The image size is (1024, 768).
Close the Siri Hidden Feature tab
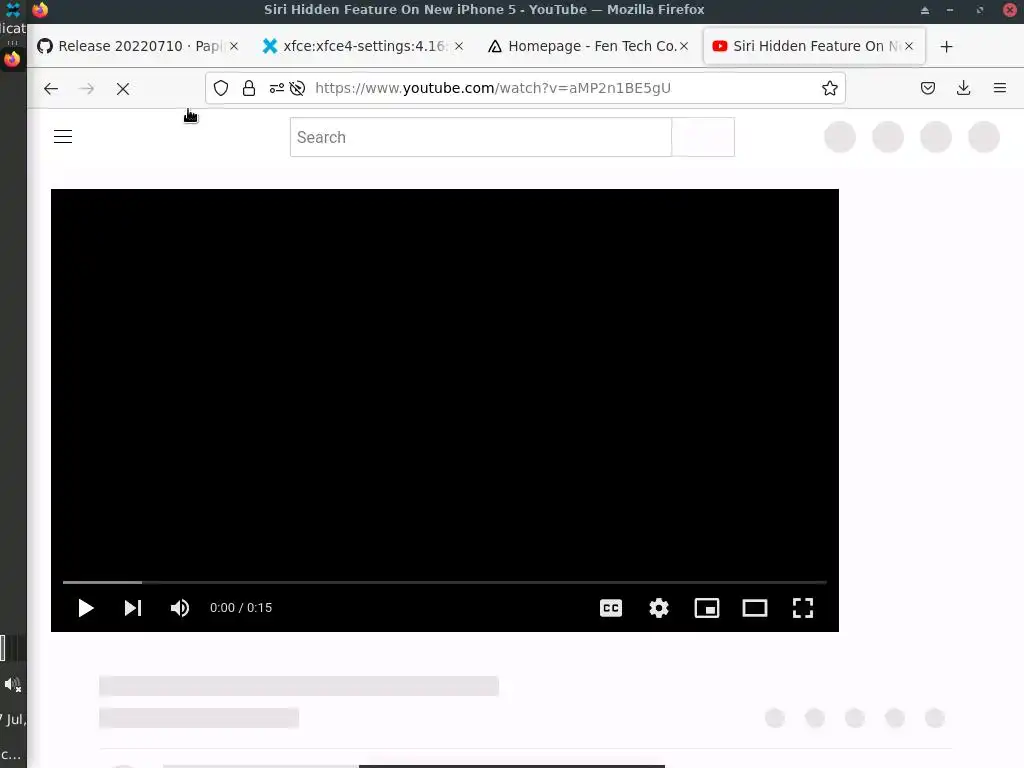(909, 46)
